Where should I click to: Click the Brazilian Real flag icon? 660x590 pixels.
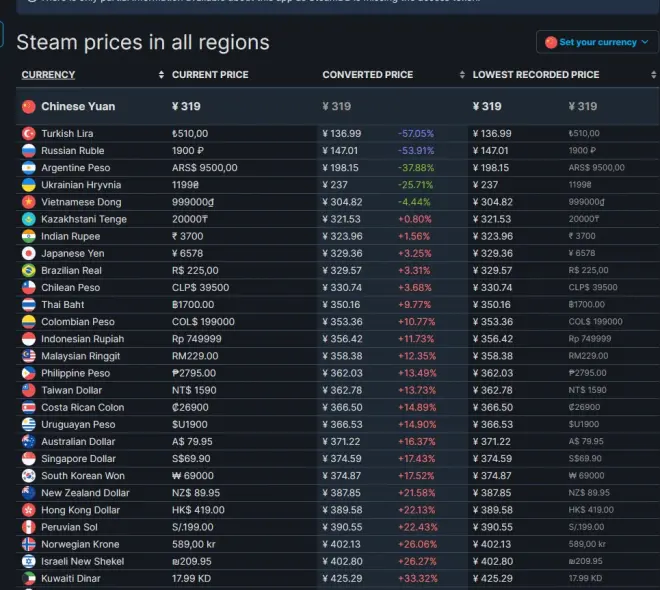(29, 271)
